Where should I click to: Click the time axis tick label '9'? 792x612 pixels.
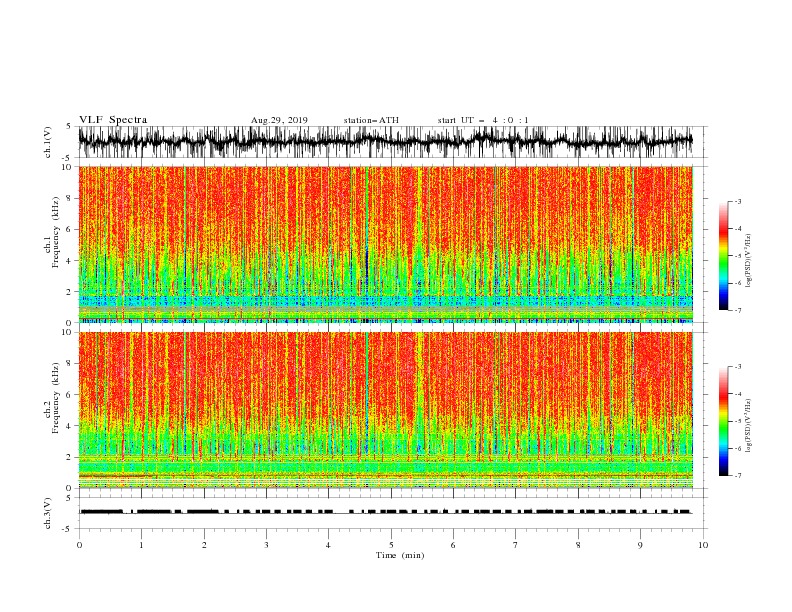click(640, 545)
